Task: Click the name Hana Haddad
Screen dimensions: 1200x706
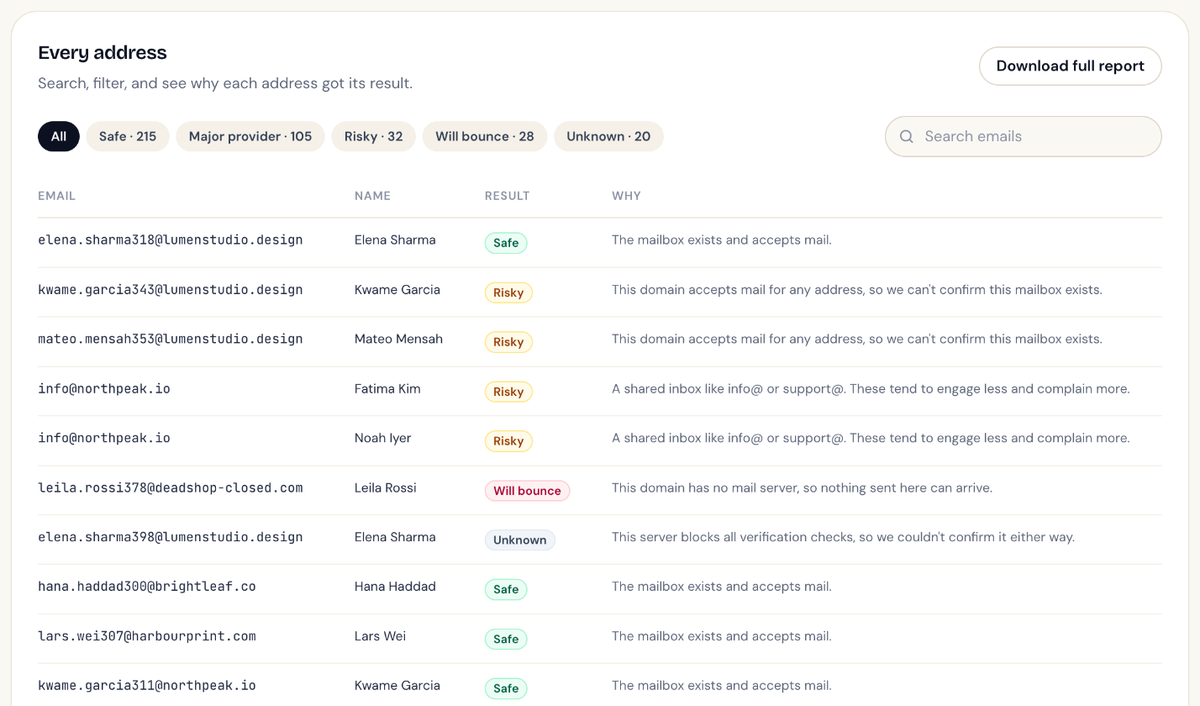Action: [395, 587]
